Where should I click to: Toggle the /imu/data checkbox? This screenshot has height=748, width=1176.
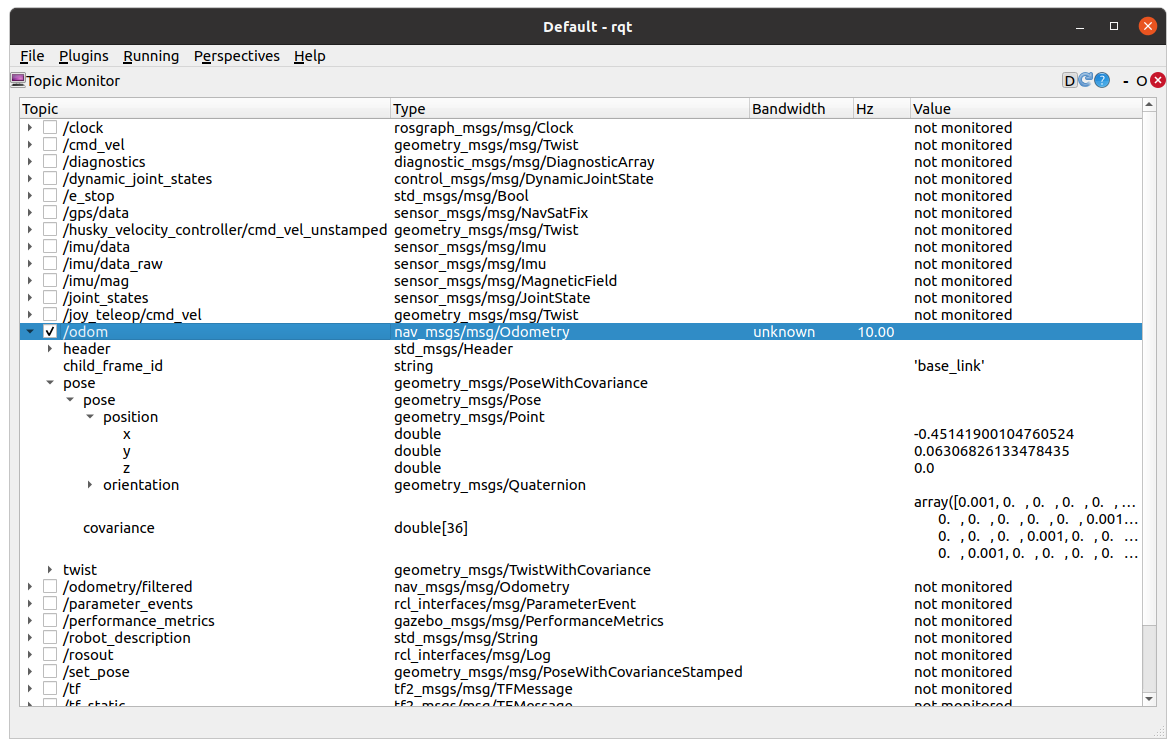50,247
